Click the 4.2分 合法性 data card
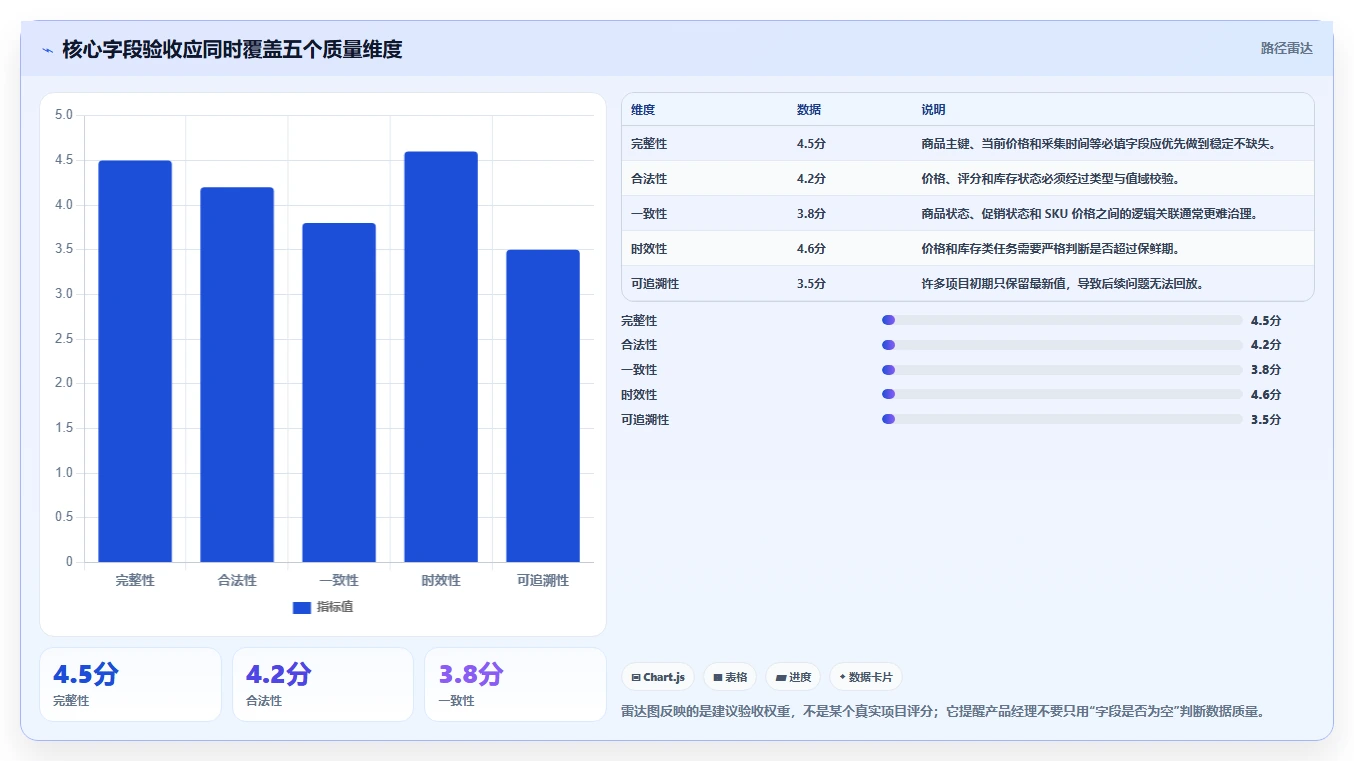The width and height of the screenshot is (1354, 761). [x=323, y=684]
